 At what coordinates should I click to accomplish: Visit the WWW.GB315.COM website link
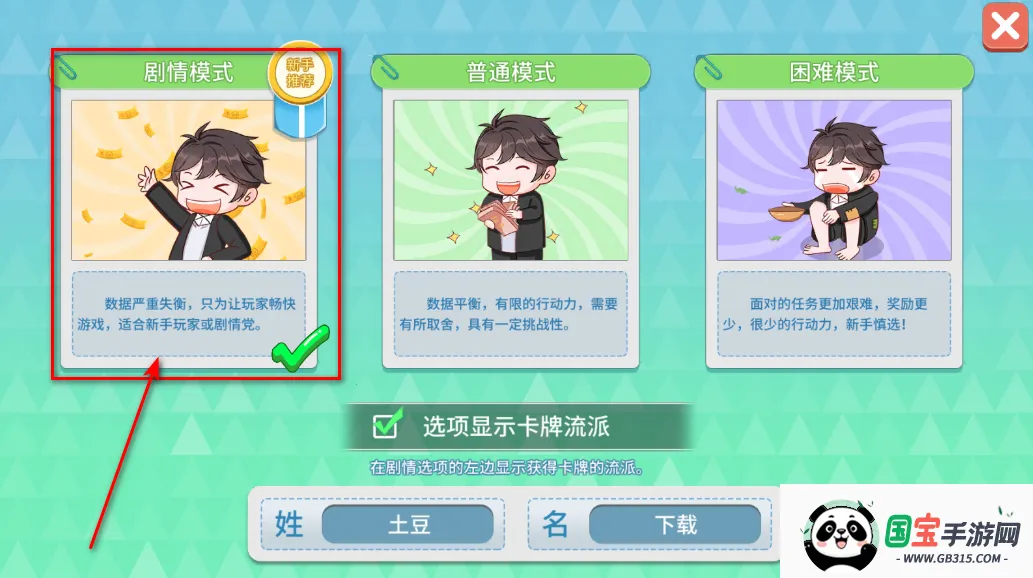(x=952, y=558)
